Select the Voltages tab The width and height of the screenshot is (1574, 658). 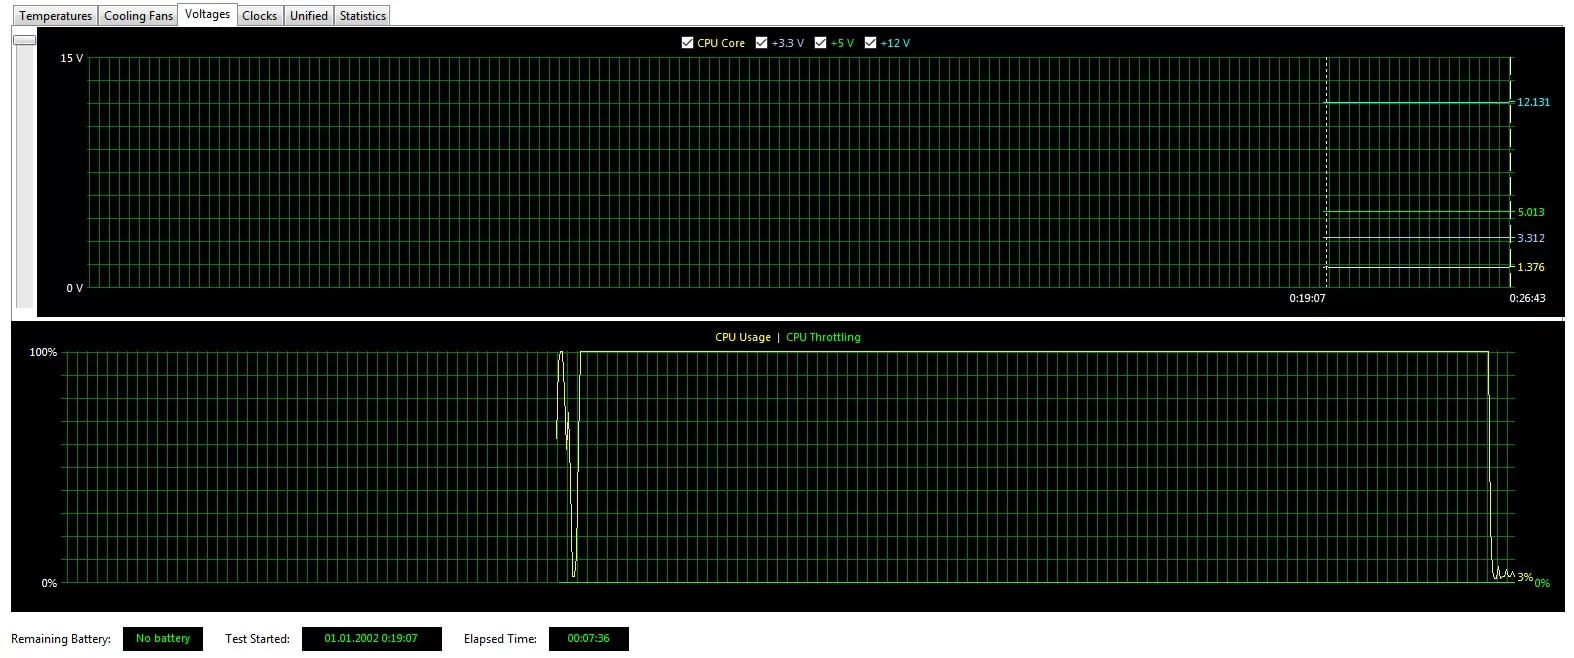[207, 14]
